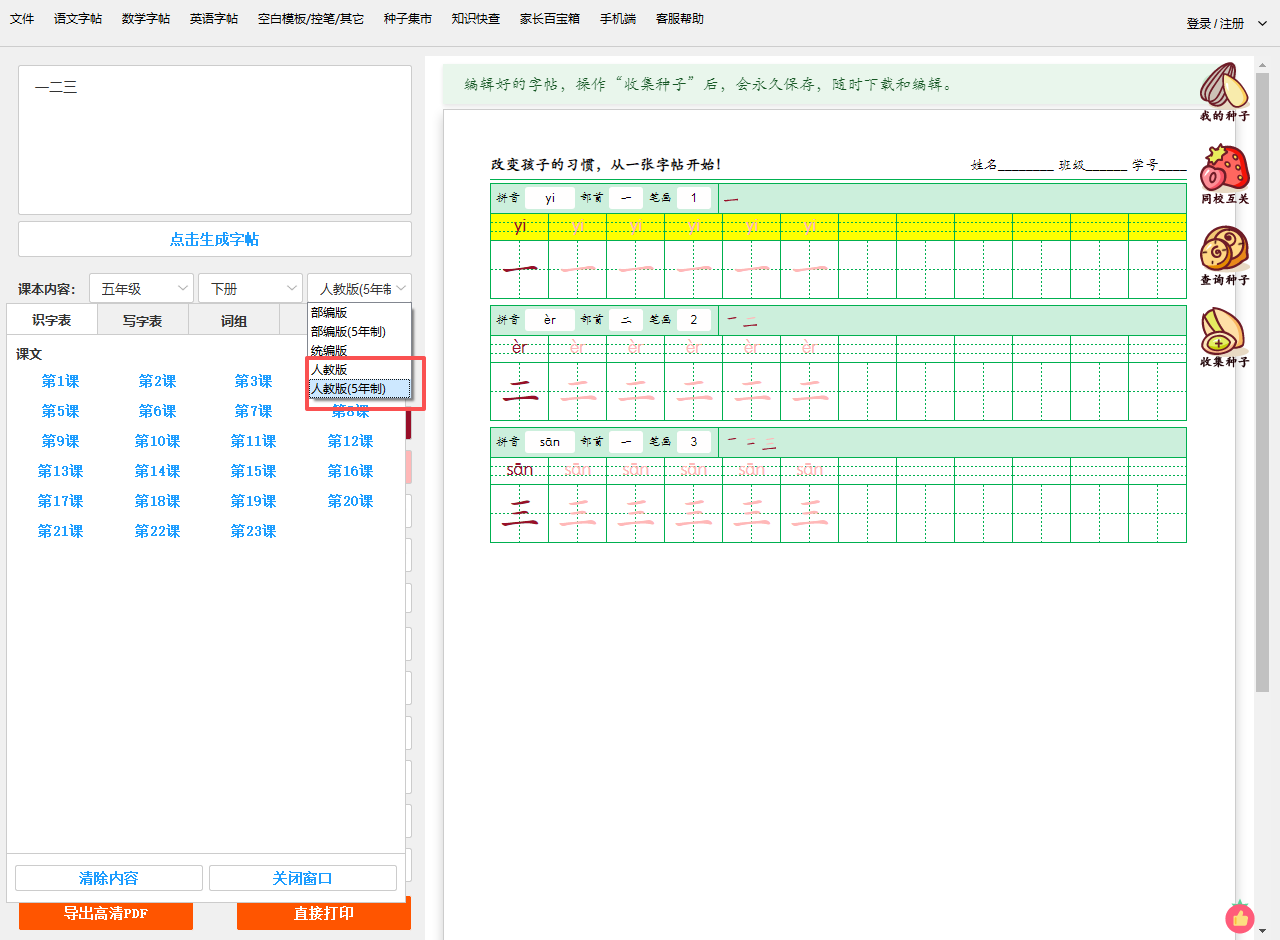Screen dimensions: 1280x940
Task: Open the 下册 volume dropdown
Action: click(250, 288)
